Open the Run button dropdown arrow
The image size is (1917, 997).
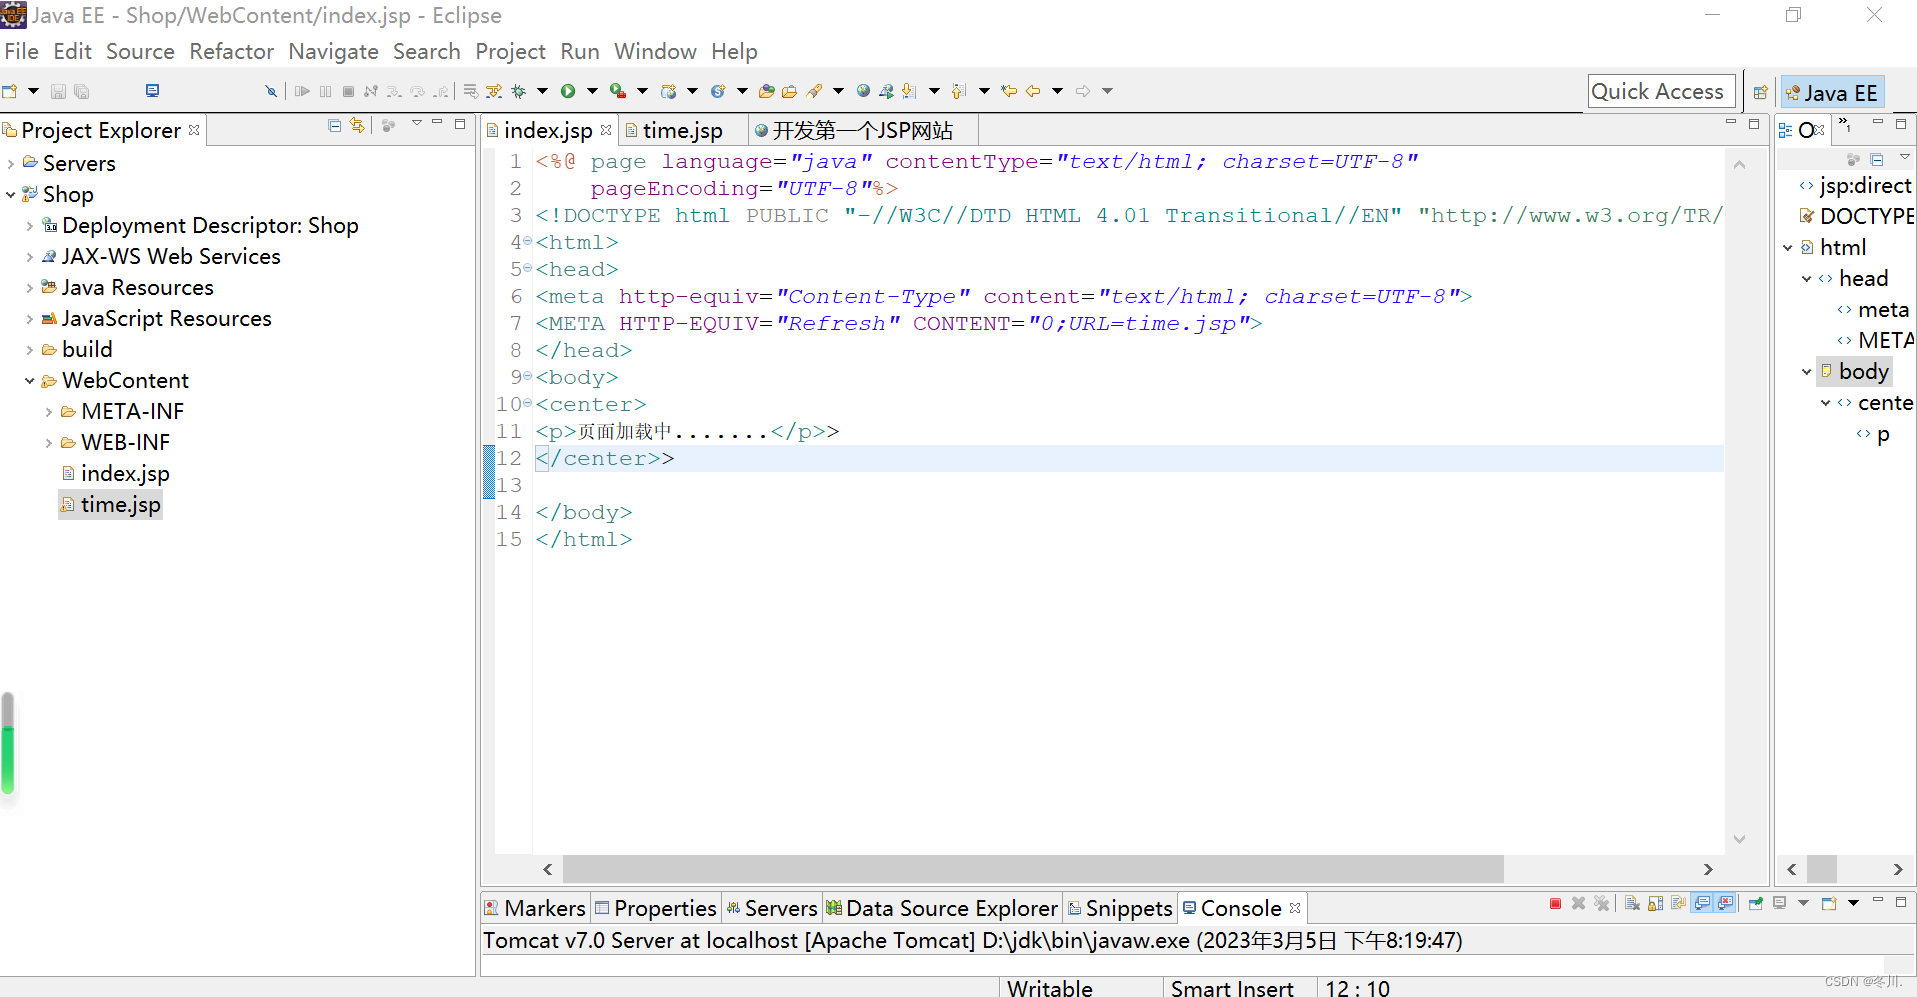point(592,91)
